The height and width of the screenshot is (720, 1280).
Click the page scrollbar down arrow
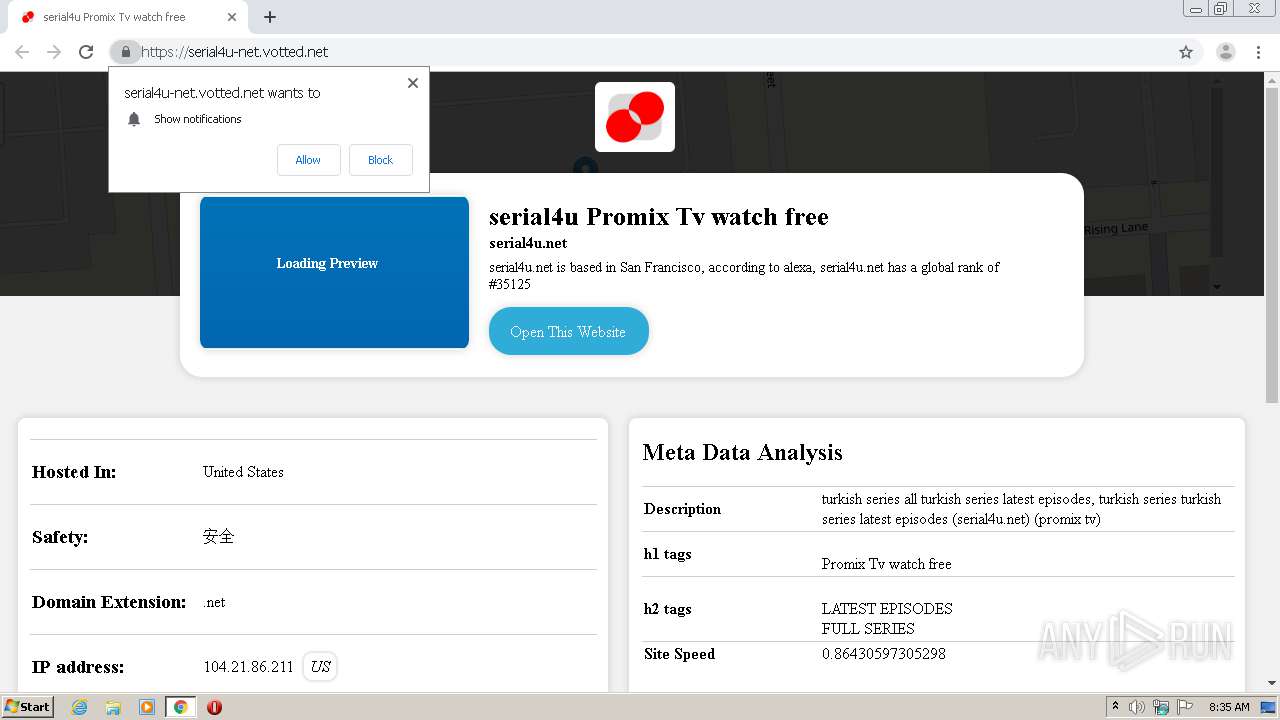pyautogui.click(x=1272, y=683)
